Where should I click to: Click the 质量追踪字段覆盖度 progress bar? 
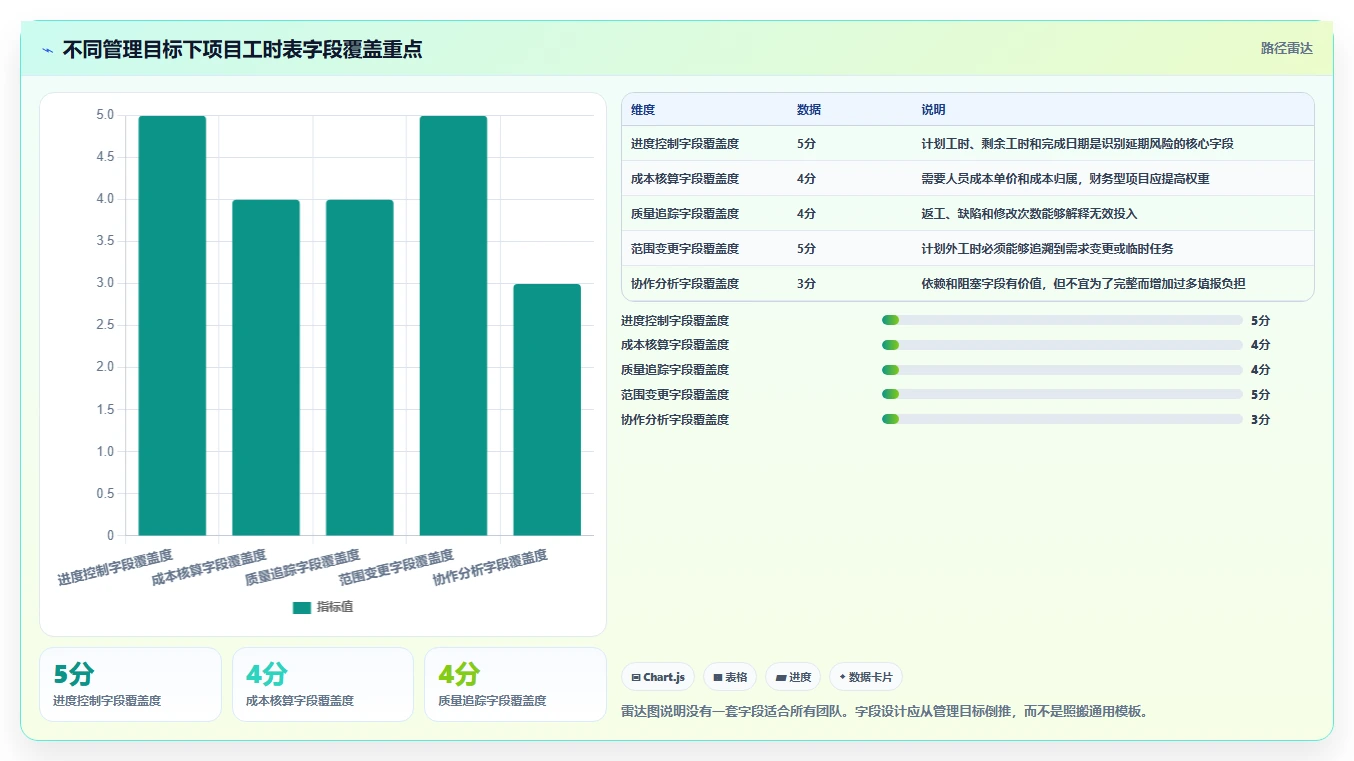(x=1062, y=370)
